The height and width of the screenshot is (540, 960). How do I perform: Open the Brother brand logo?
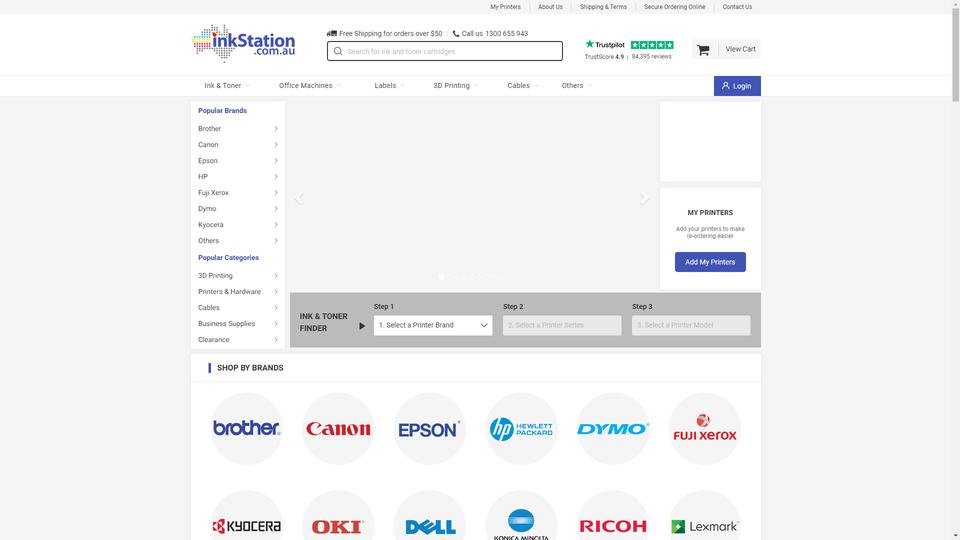[x=246, y=429]
